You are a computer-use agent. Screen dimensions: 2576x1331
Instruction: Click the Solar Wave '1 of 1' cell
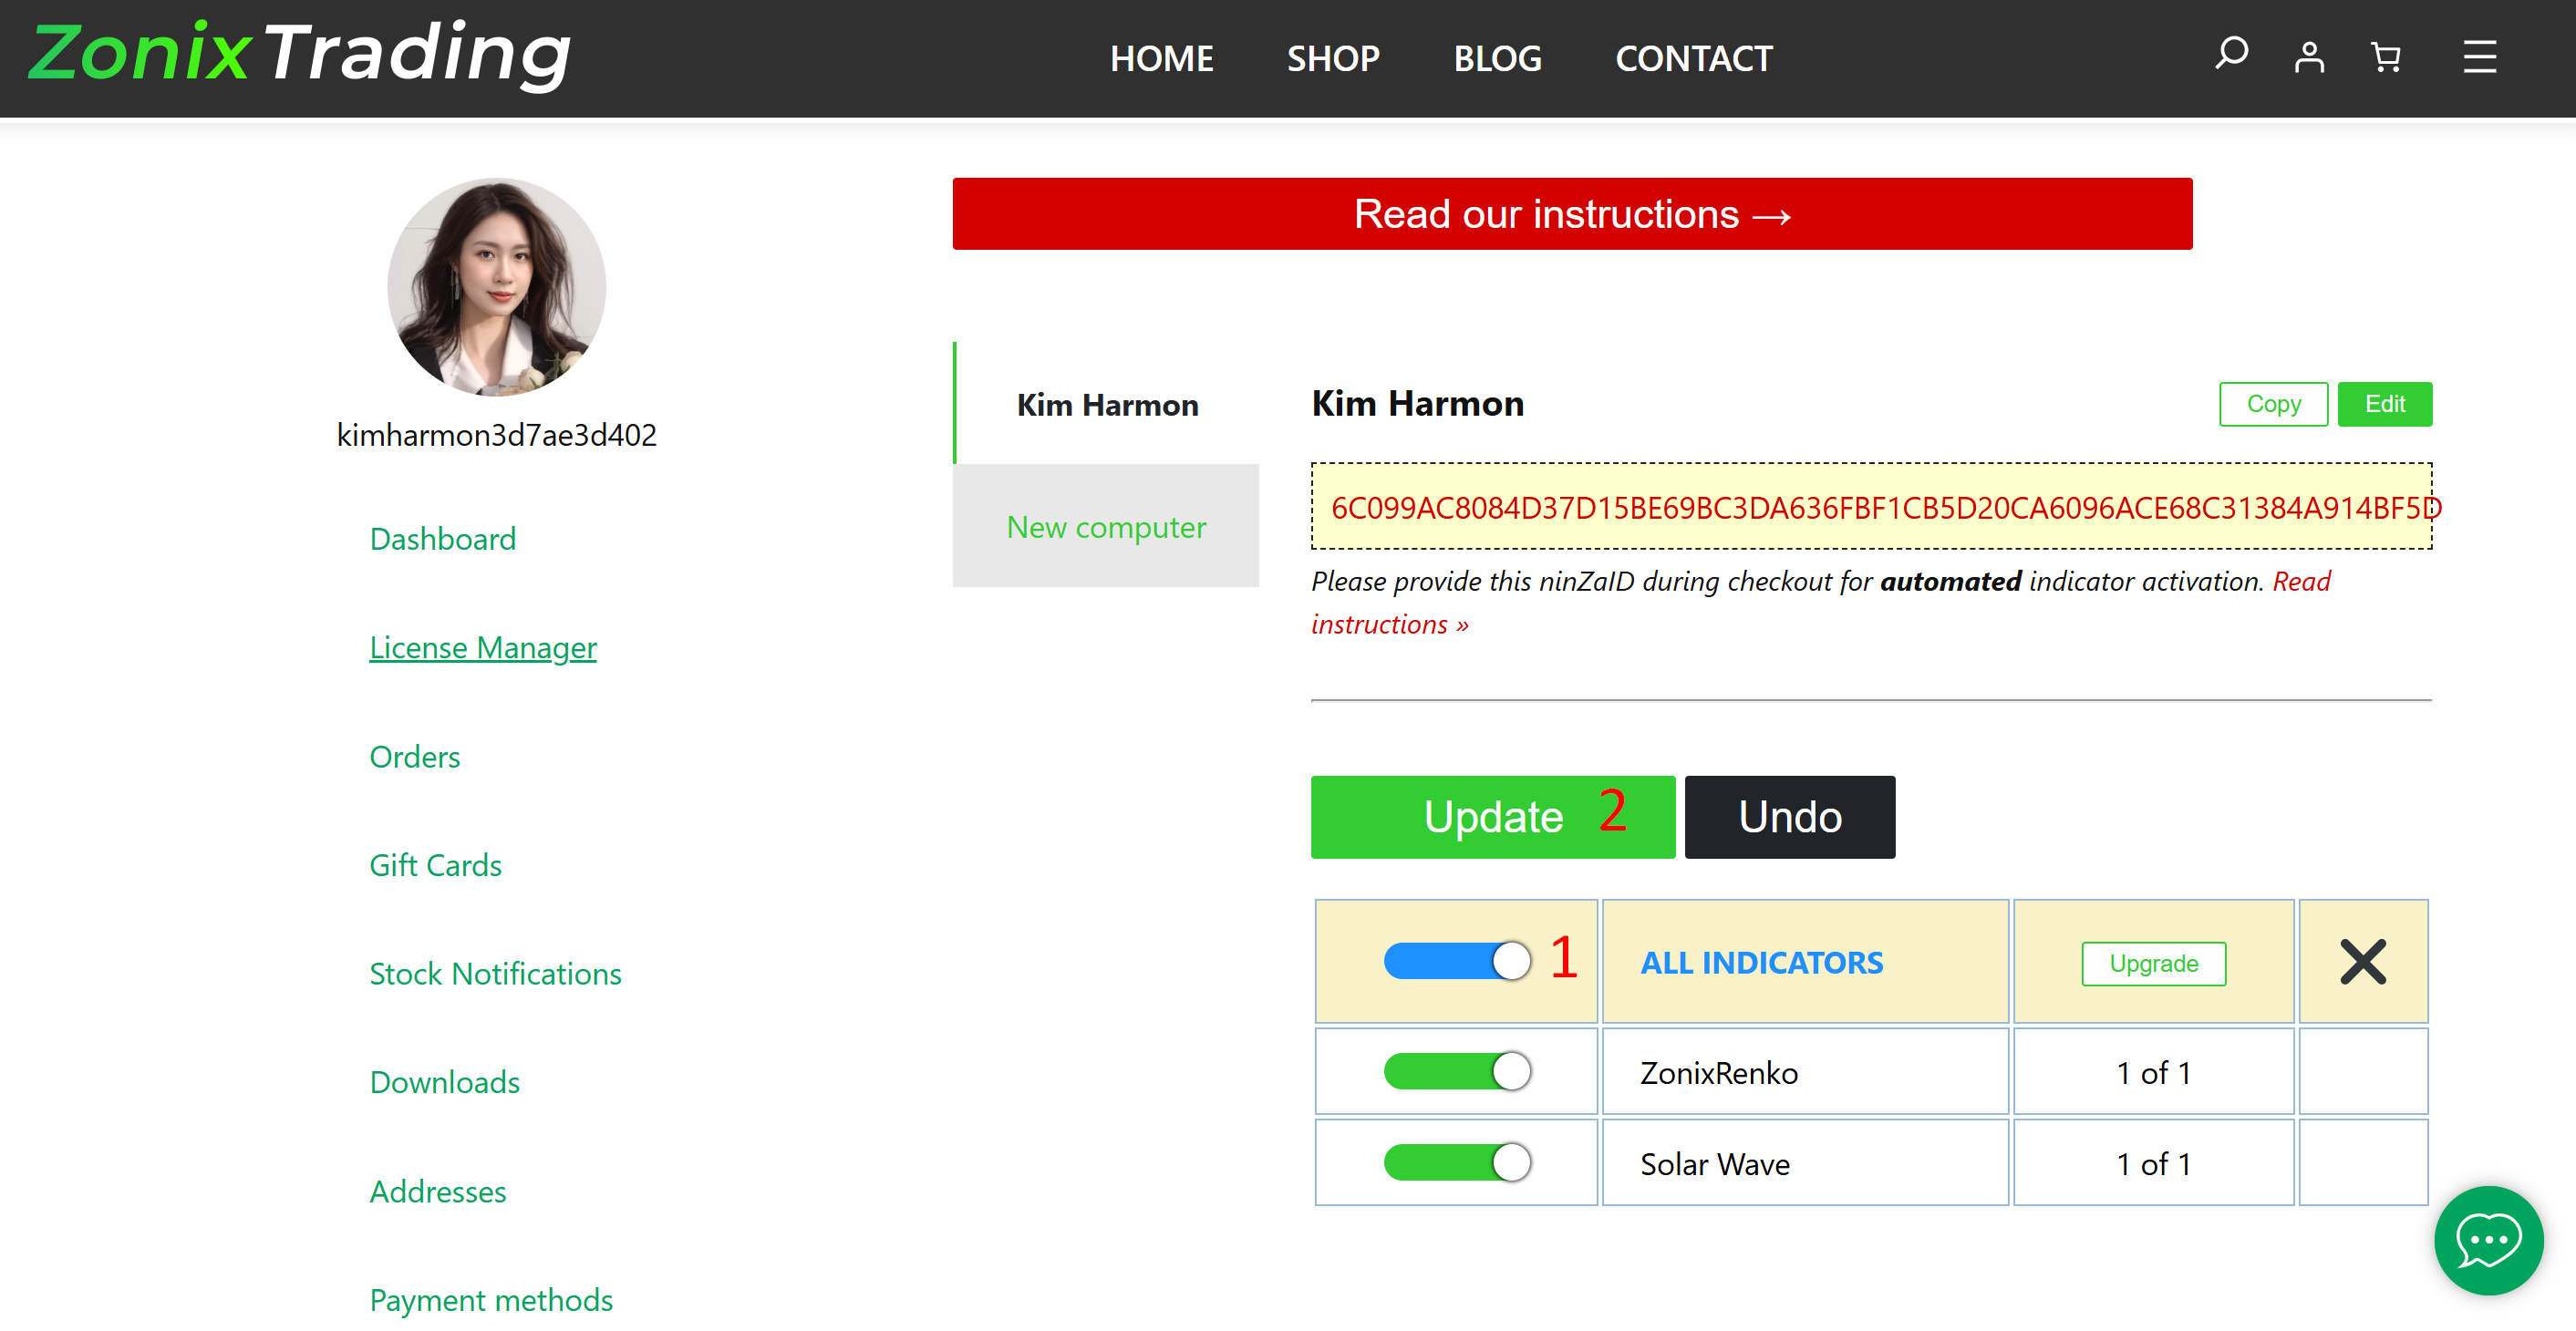tap(2153, 1163)
